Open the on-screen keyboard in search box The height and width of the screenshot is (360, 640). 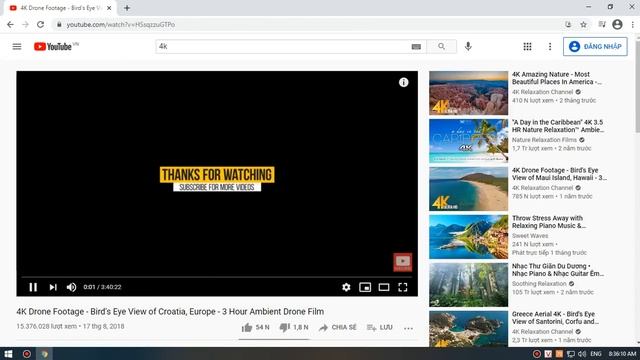[x=416, y=47]
